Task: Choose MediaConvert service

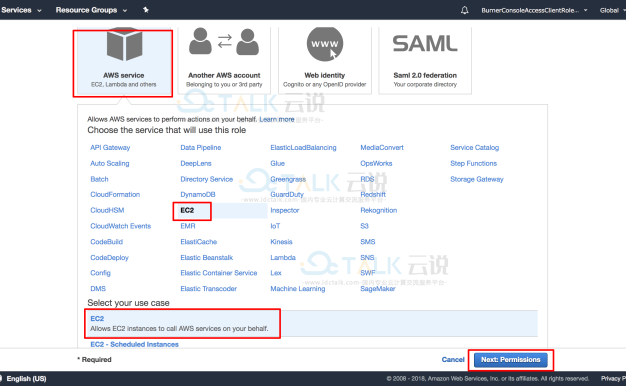Action: (x=382, y=147)
